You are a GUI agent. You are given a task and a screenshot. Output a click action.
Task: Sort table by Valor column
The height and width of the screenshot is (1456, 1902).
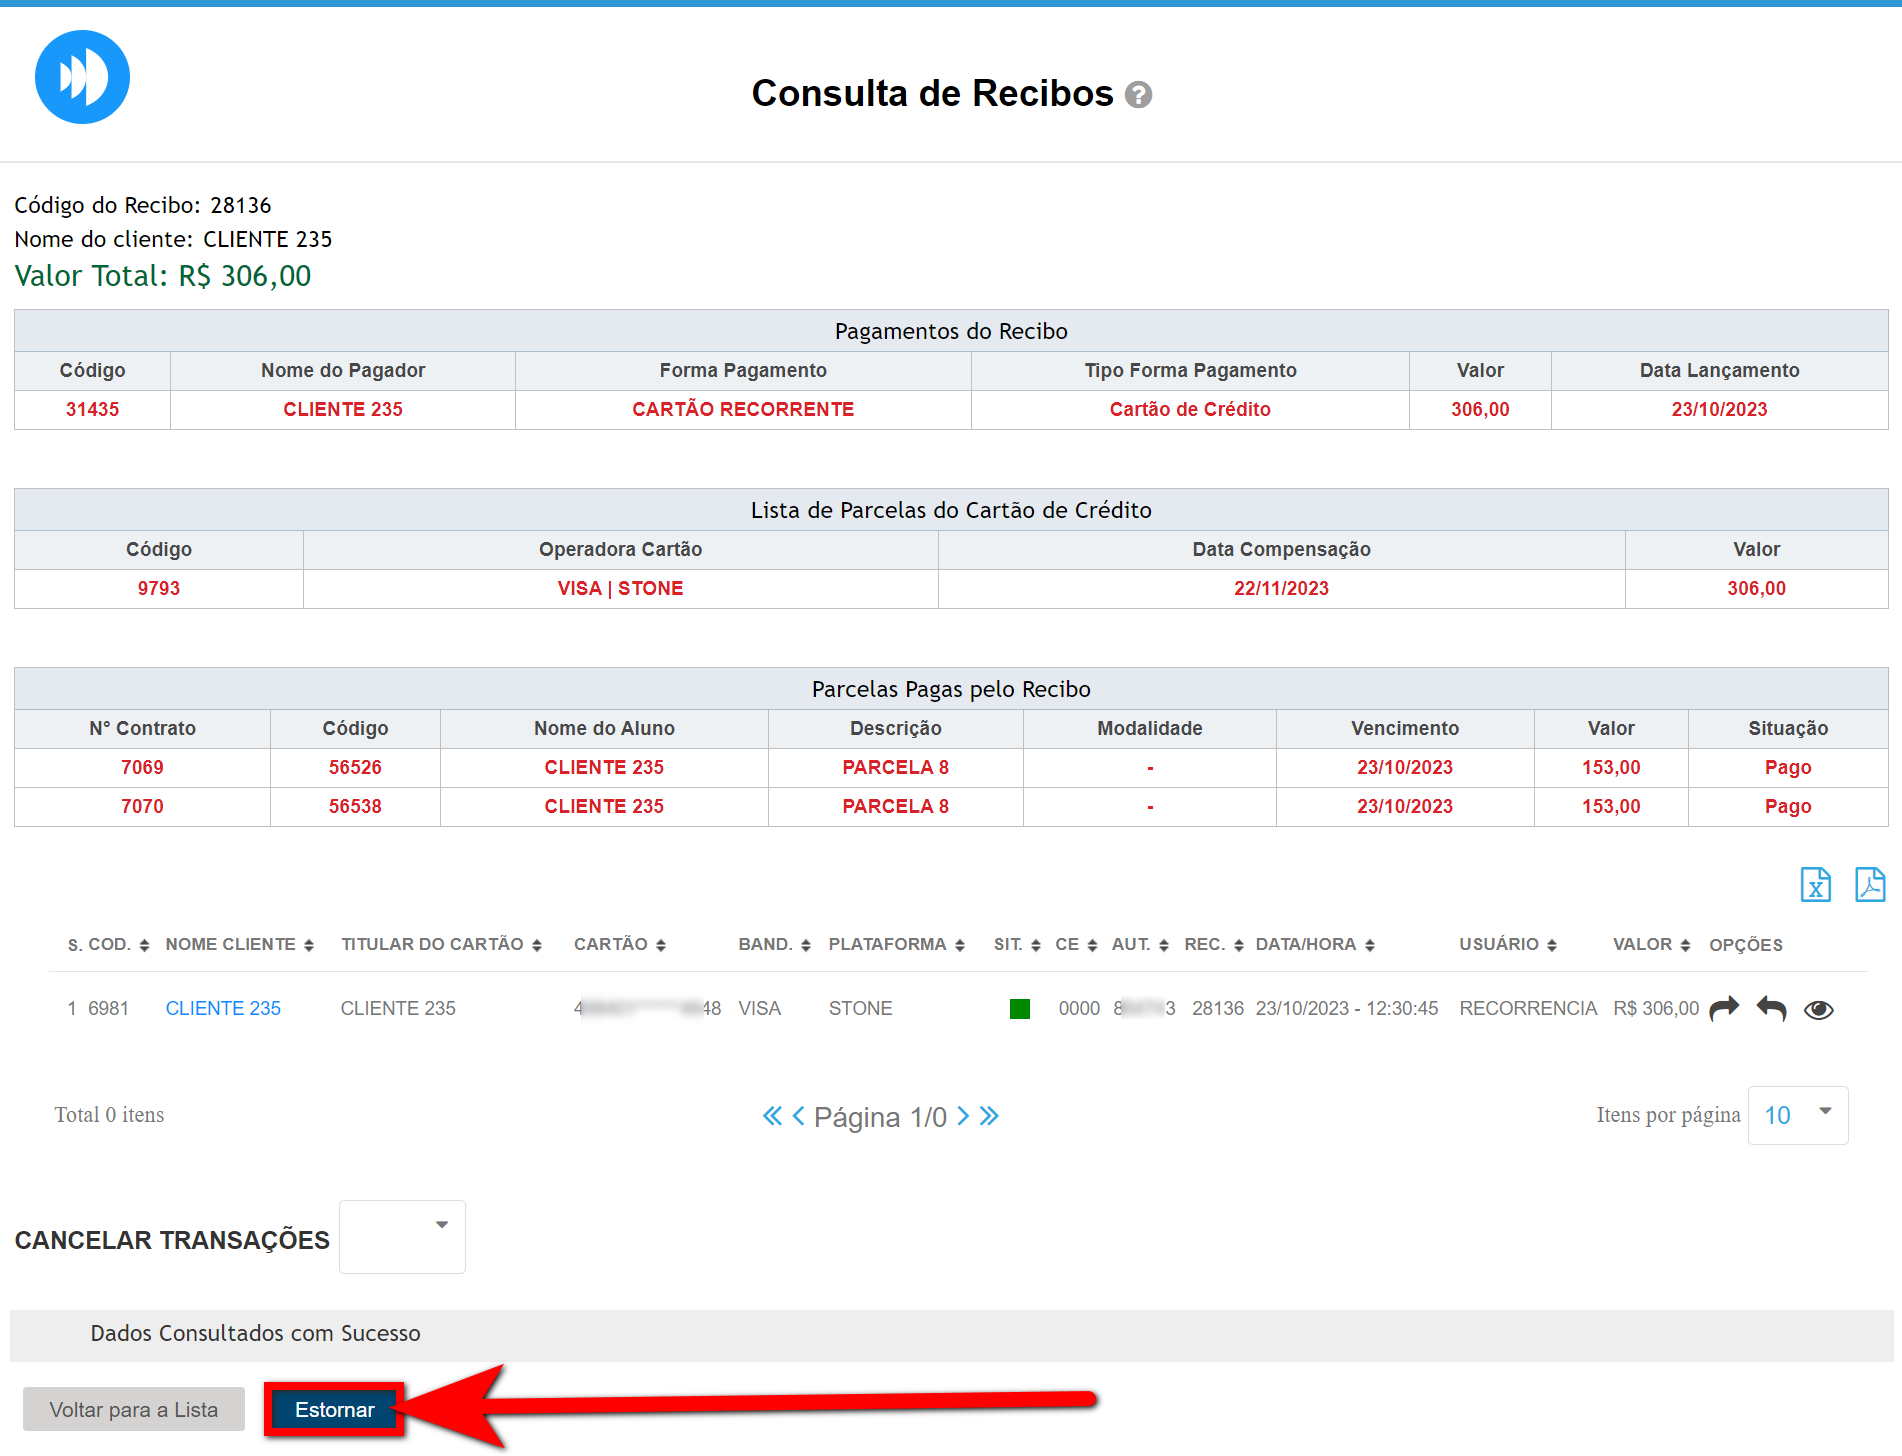click(x=1650, y=944)
